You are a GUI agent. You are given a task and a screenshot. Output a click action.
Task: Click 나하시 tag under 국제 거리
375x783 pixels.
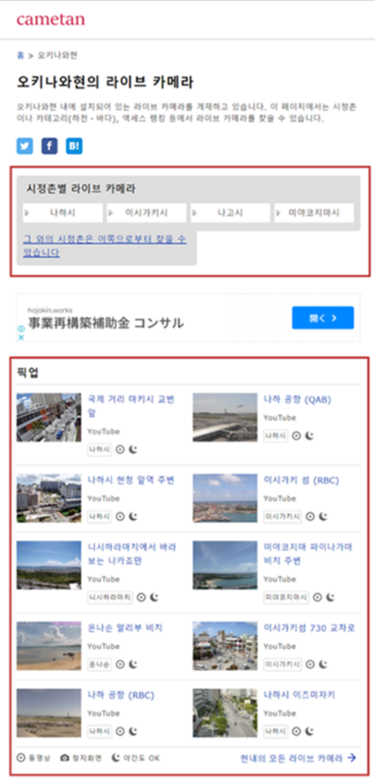click(x=99, y=449)
